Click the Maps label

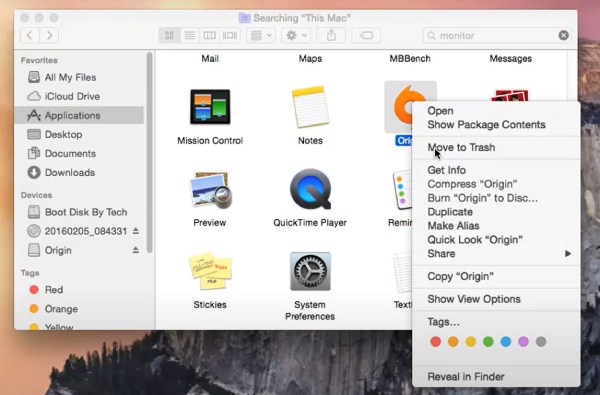pyautogui.click(x=310, y=59)
